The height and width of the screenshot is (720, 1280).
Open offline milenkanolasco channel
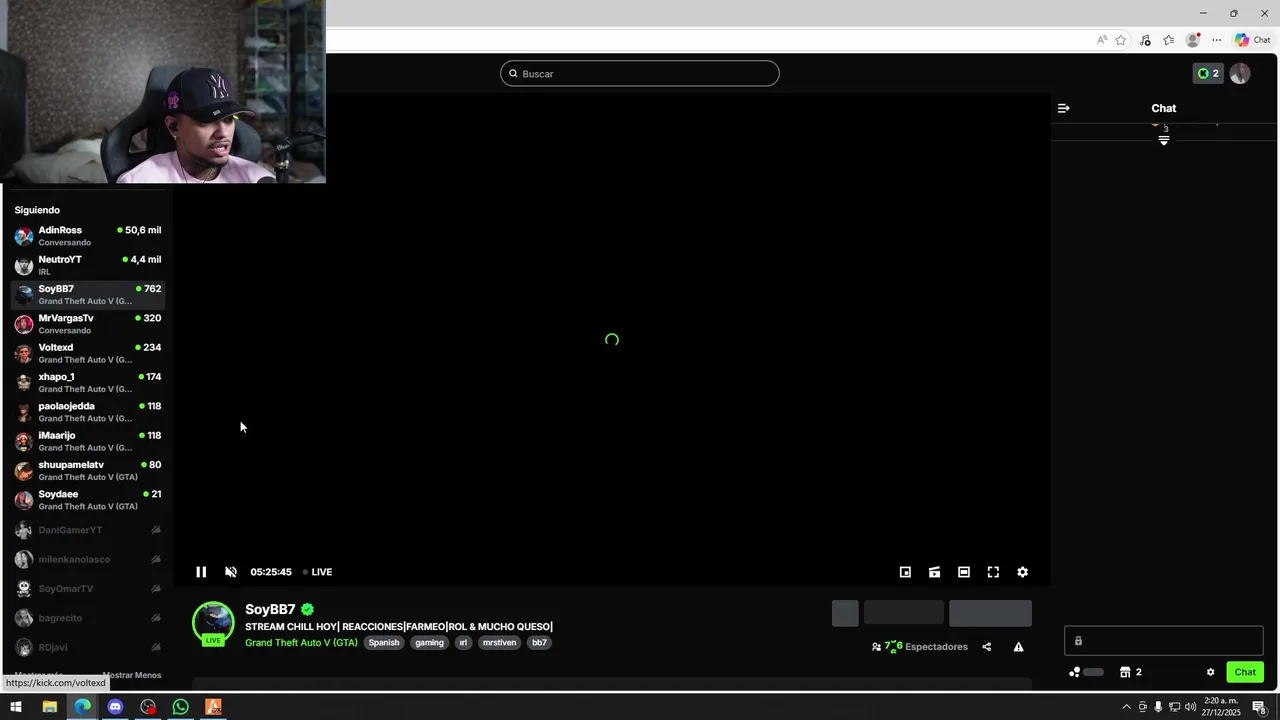tap(88, 559)
